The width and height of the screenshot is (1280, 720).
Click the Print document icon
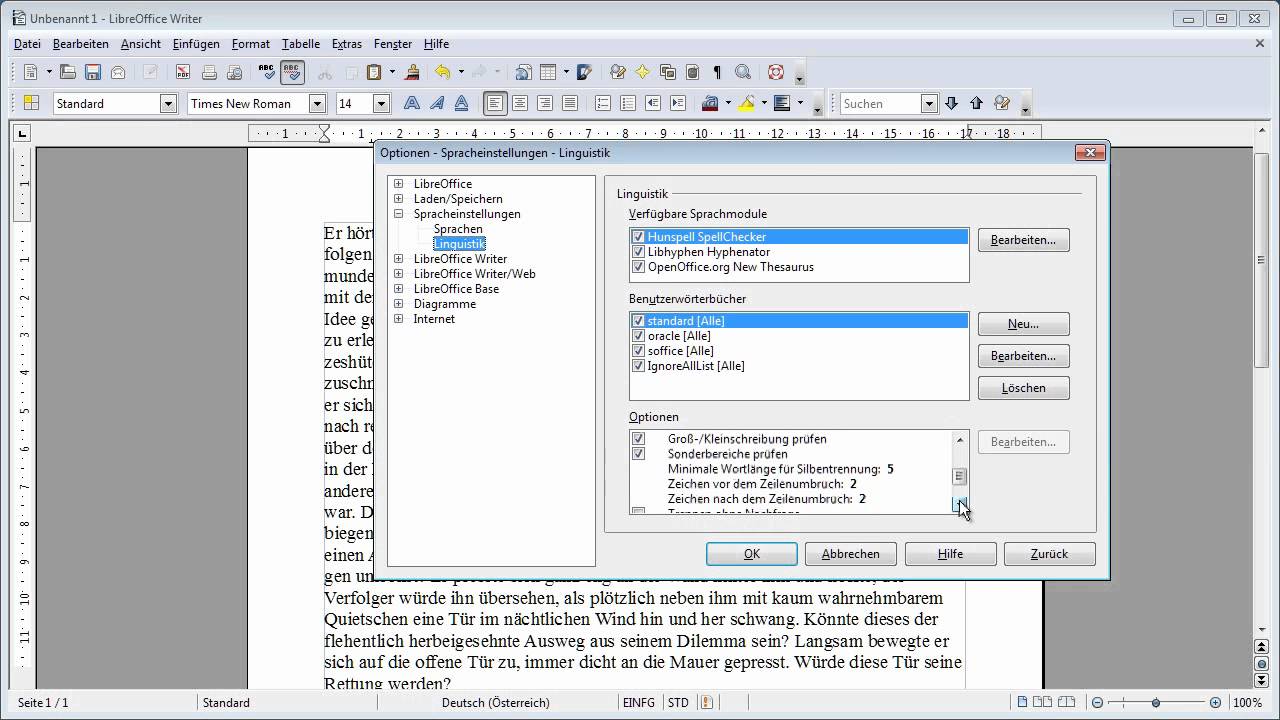click(x=209, y=72)
